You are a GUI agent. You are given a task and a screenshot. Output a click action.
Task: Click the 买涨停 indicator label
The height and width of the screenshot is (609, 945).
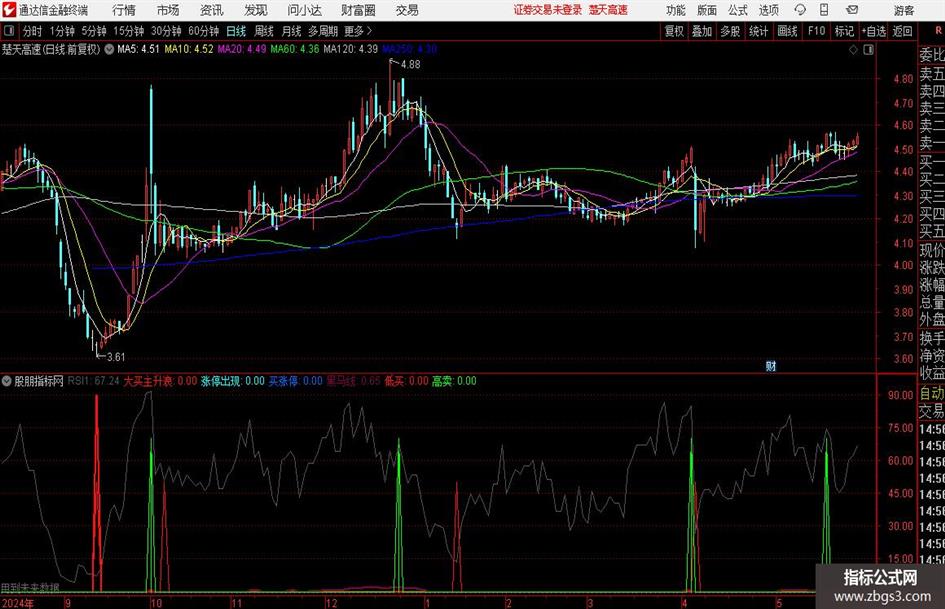(295, 381)
